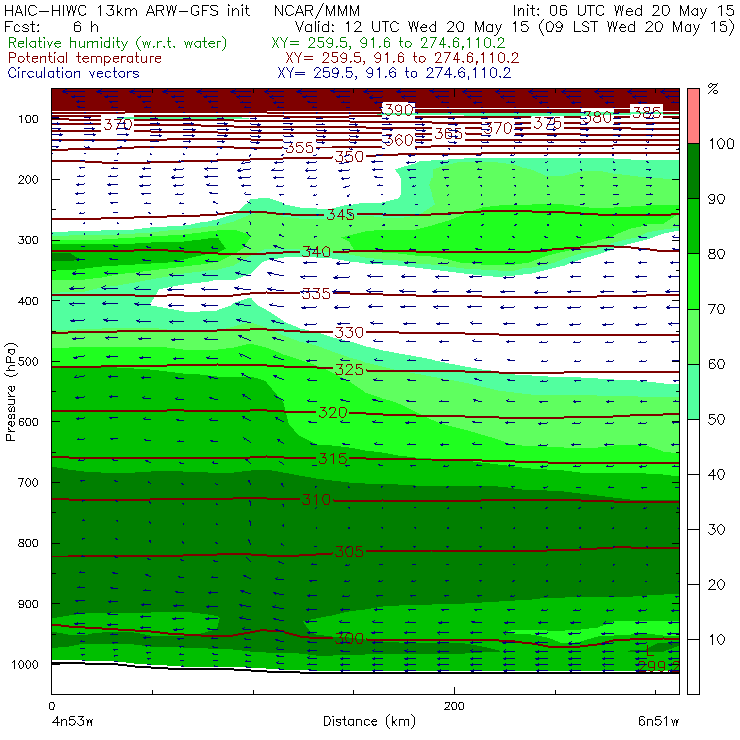Click the '310' contour label
The height and width of the screenshot is (740, 740).
pos(317,499)
